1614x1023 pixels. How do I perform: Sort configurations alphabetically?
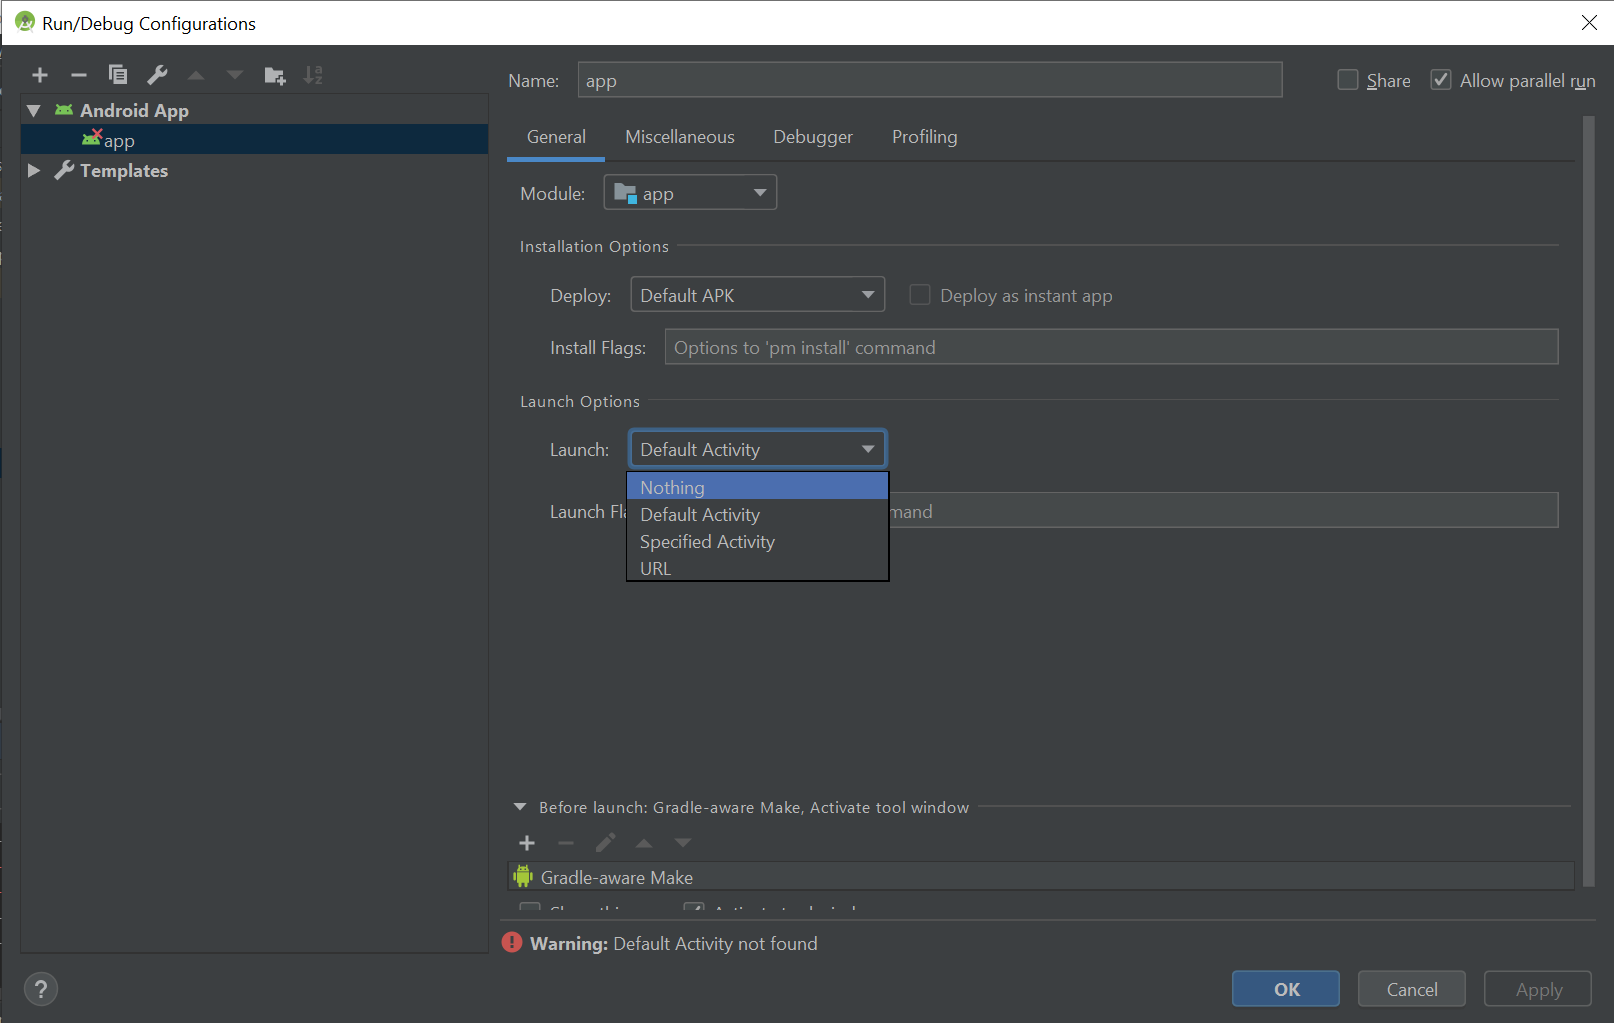pos(313,74)
